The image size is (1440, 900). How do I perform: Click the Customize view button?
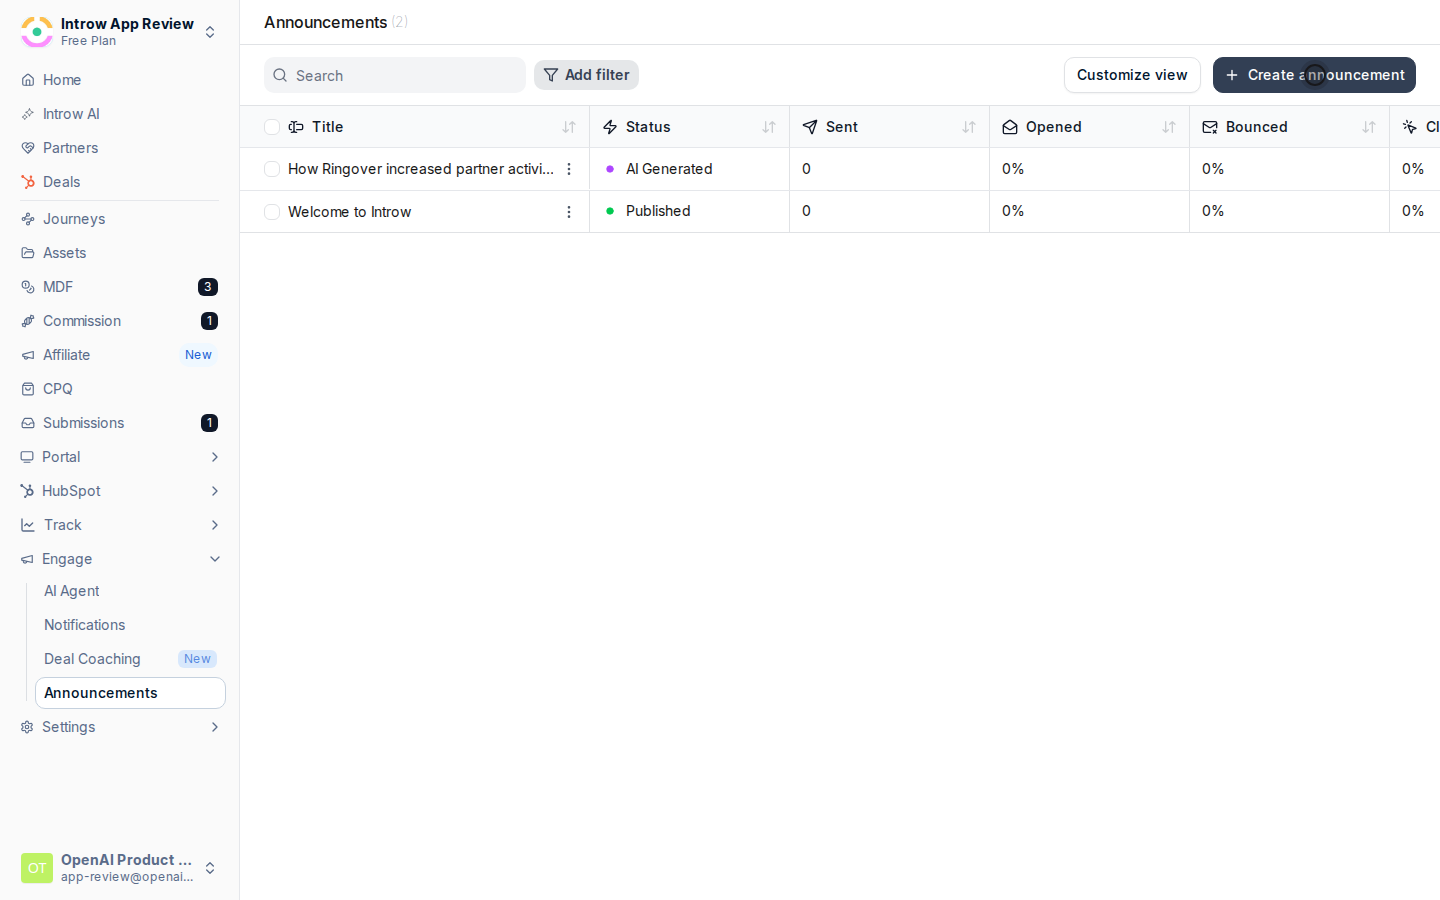click(x=1132, y=75)
